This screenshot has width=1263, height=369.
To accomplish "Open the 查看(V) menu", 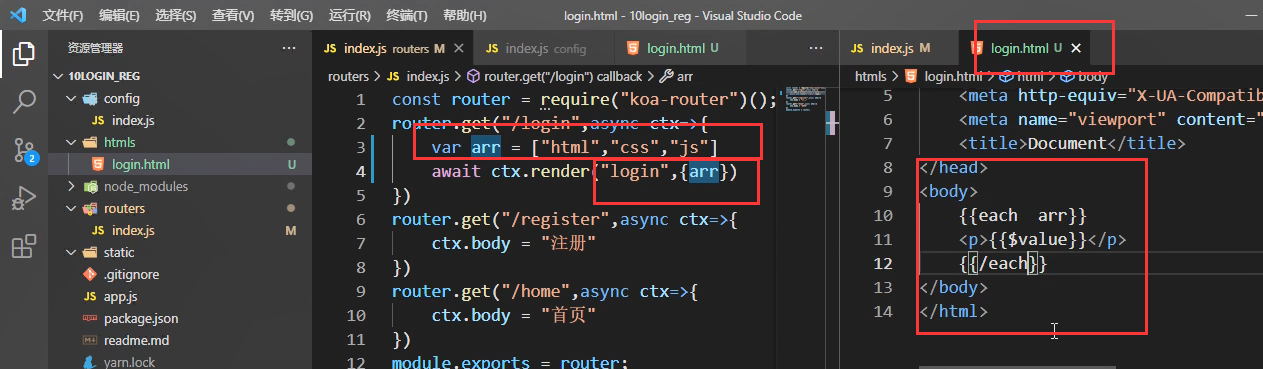I will click(x=233, y=16).
